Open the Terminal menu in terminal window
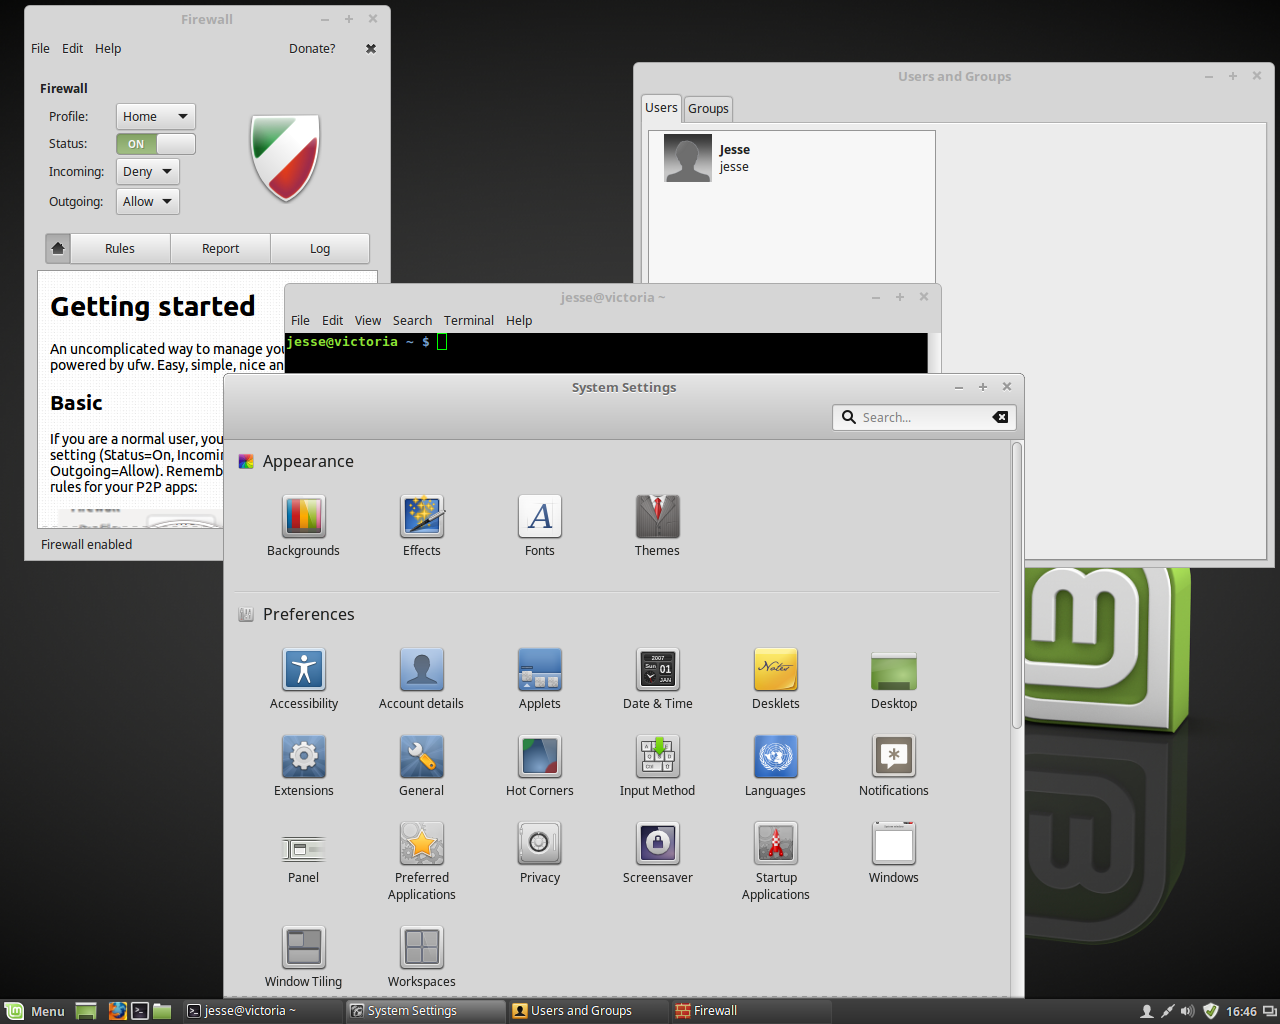 (469, 320)
